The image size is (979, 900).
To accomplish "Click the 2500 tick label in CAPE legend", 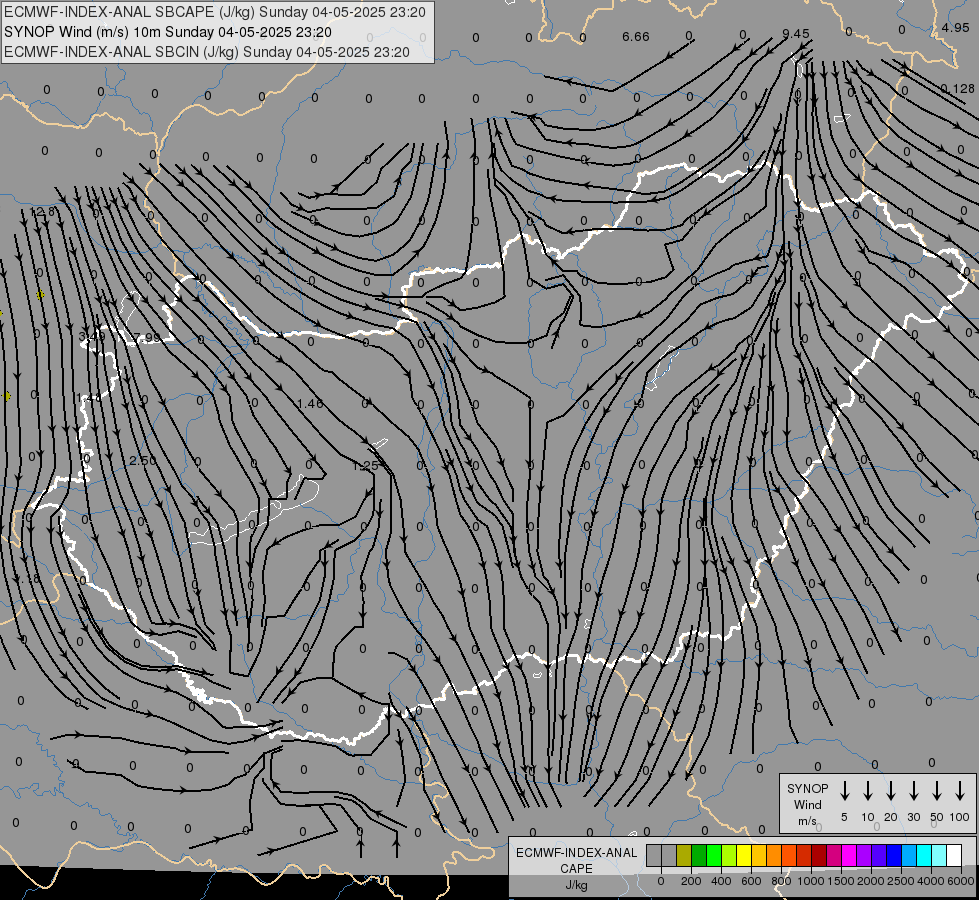I will (x=901, y=881).
